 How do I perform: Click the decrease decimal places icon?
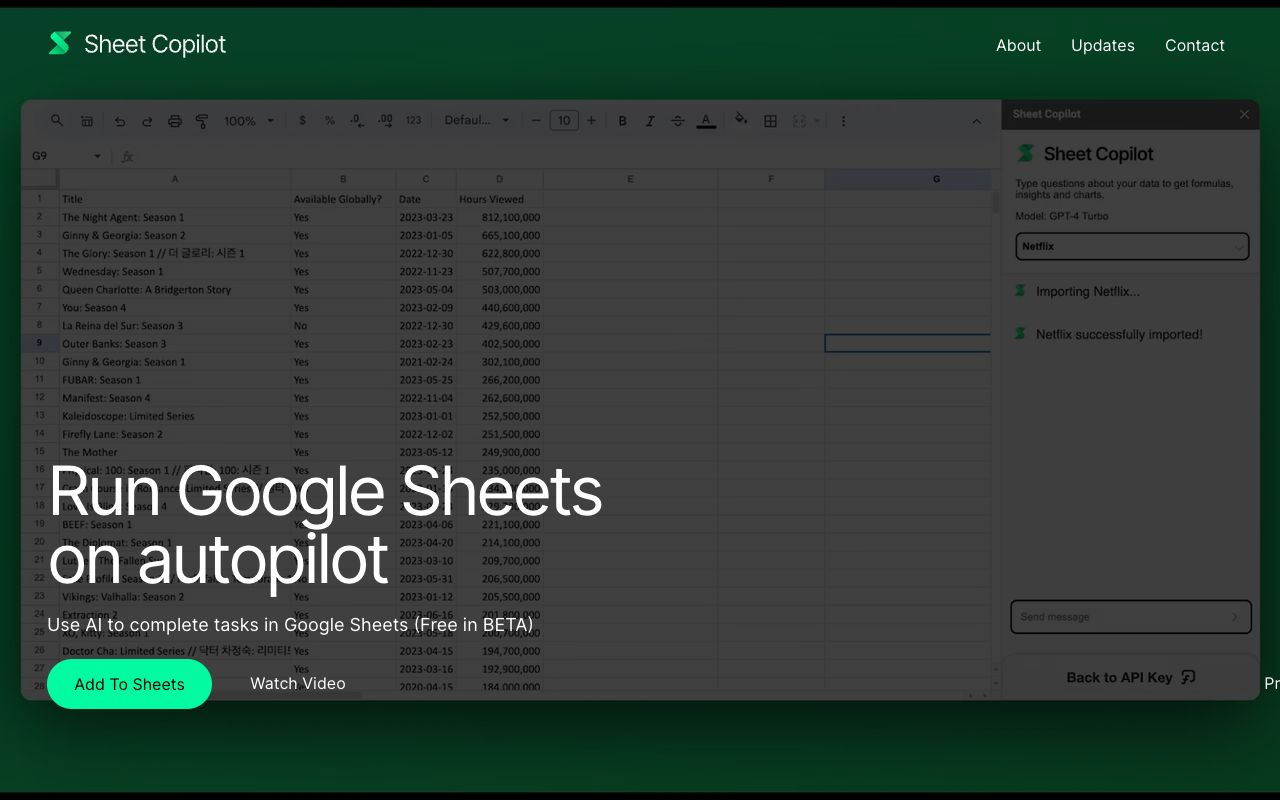[357, 120]
